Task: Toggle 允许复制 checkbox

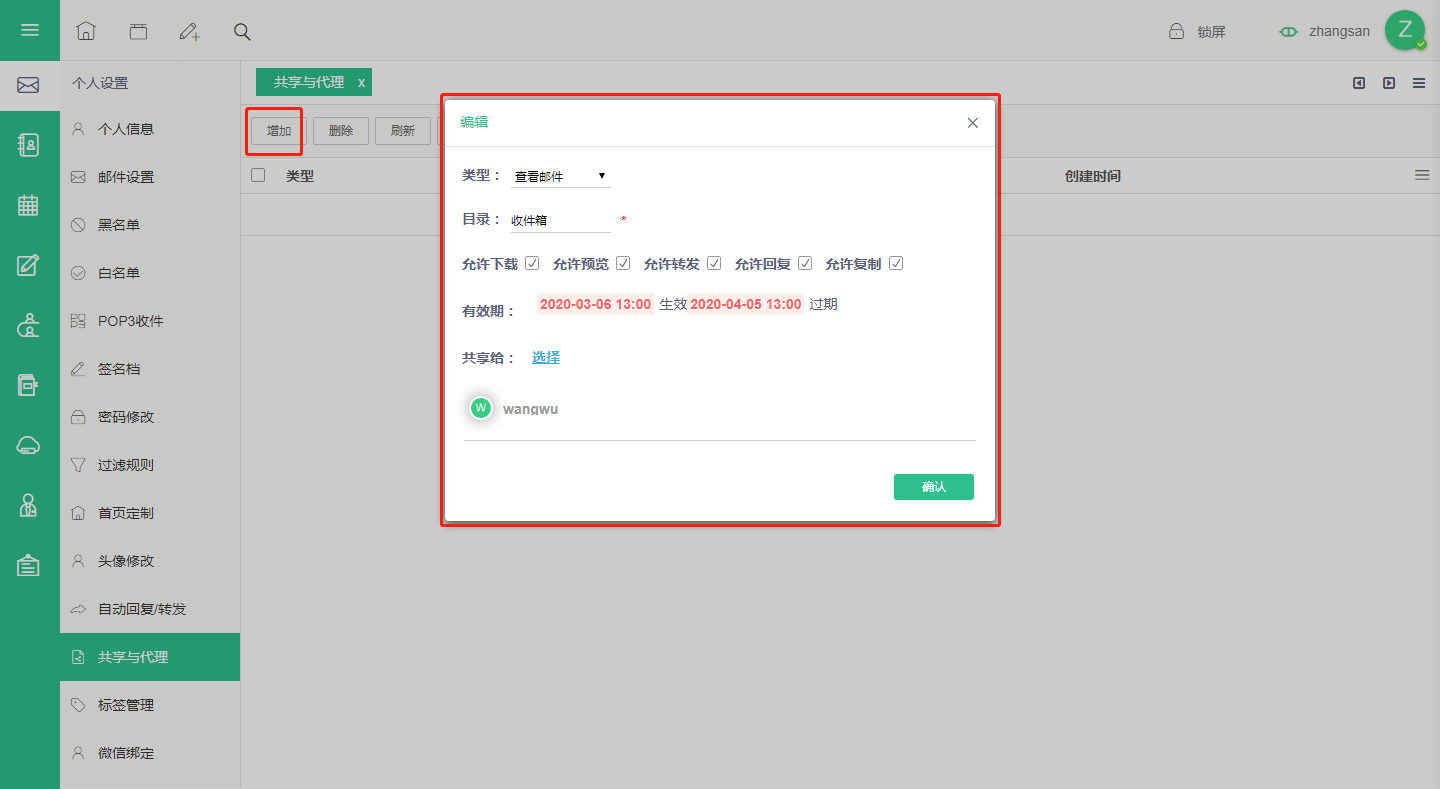Action: (x=896, y=263)
